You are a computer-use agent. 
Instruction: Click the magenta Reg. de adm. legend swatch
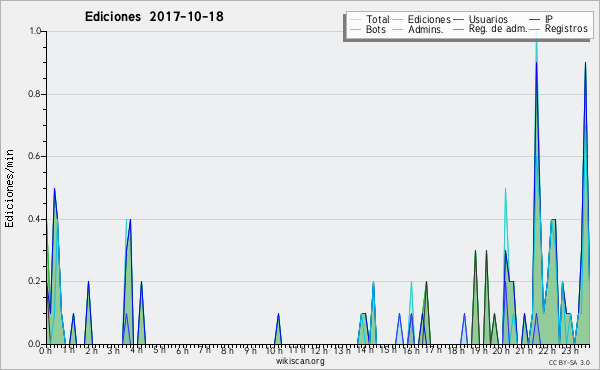point(458,29)
